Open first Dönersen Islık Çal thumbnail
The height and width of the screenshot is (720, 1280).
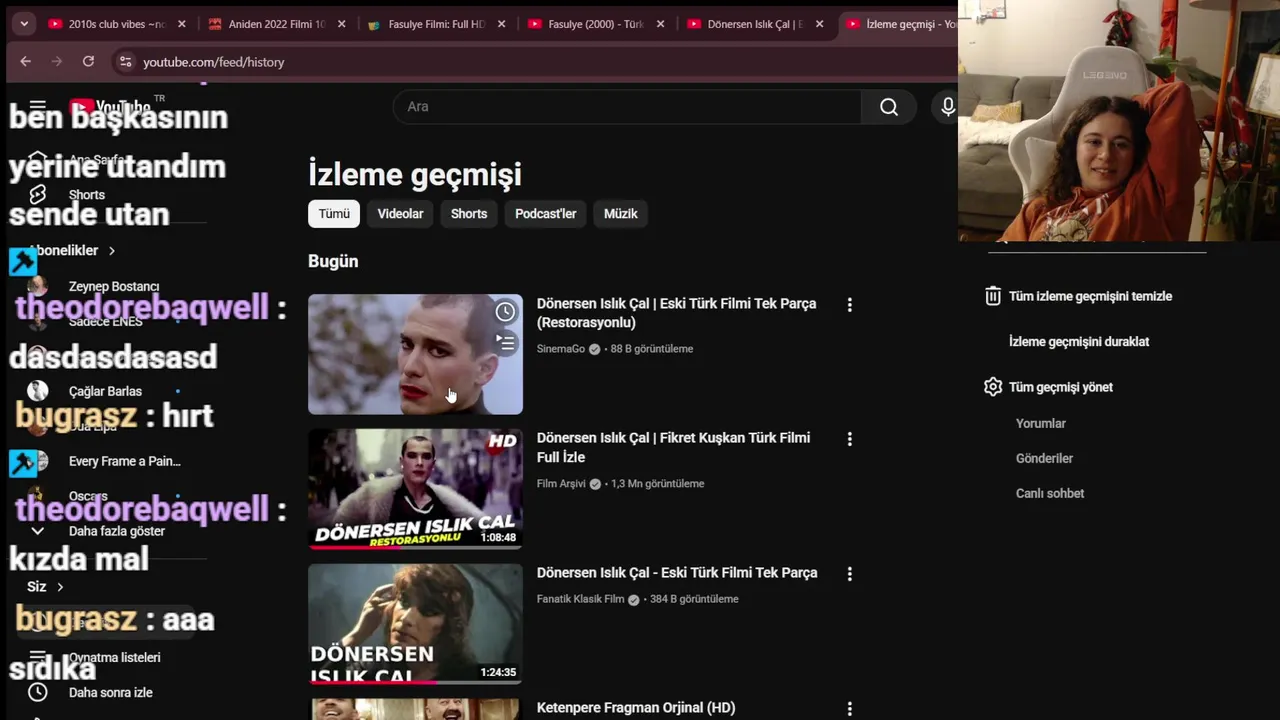pyautogui.click(x=415, y=354)
